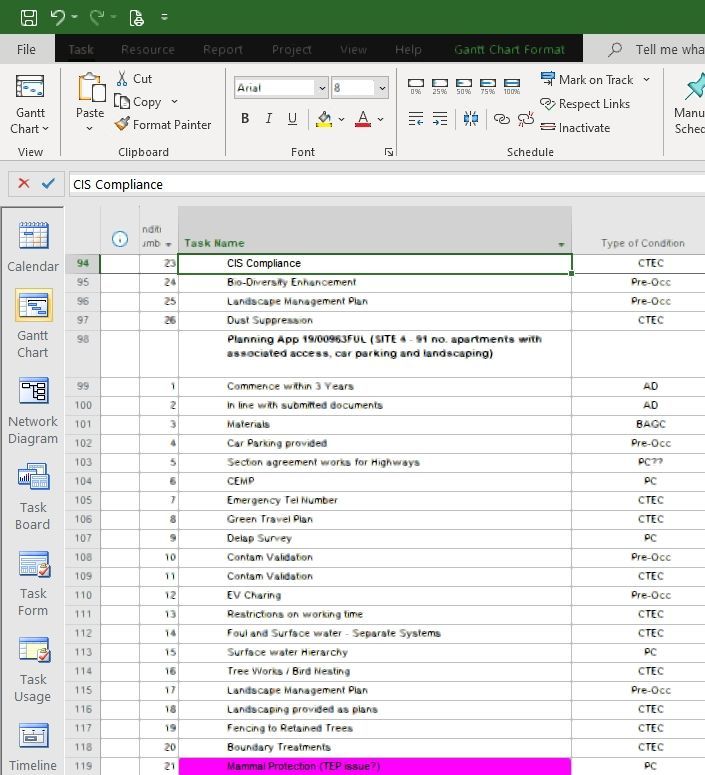Viewport: 705px width, 775px height.
Task: Open the Task Name column filter arrow
Action: tap(561, 244)
